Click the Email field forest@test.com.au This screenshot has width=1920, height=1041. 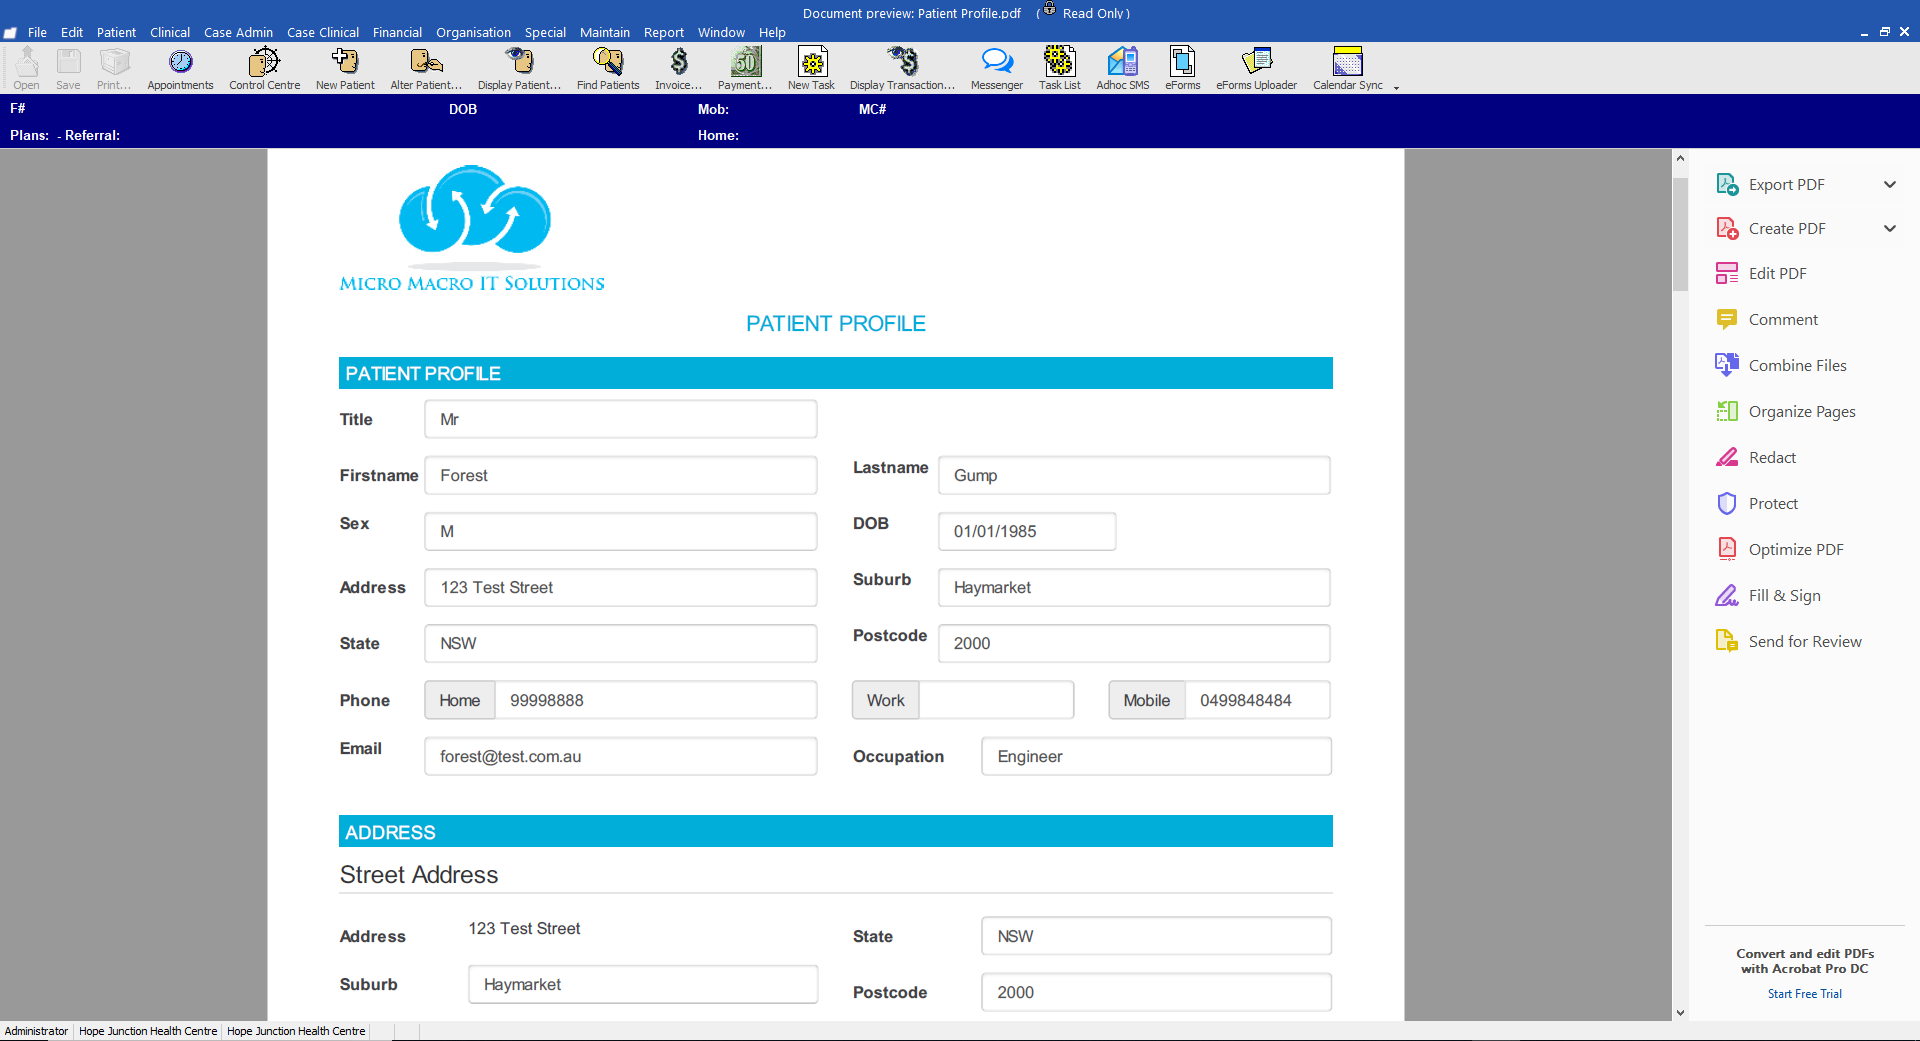point(621,756)
